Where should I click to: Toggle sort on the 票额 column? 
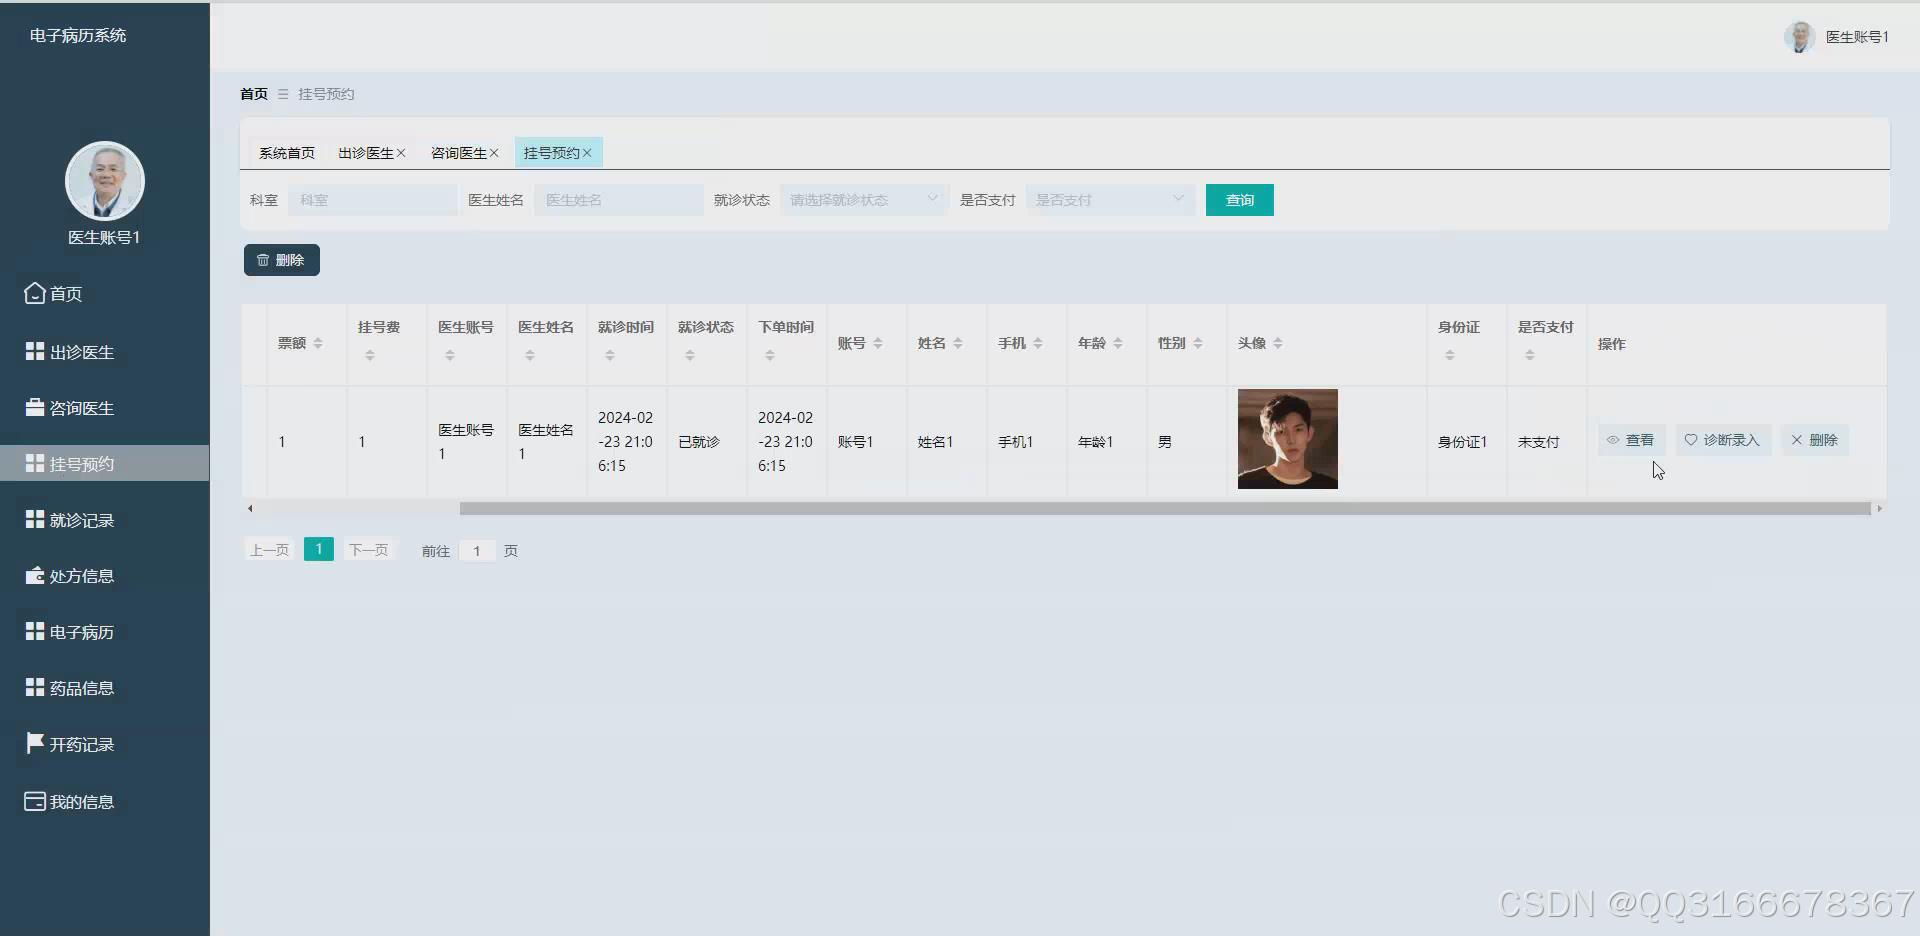[x=319, y=342]
